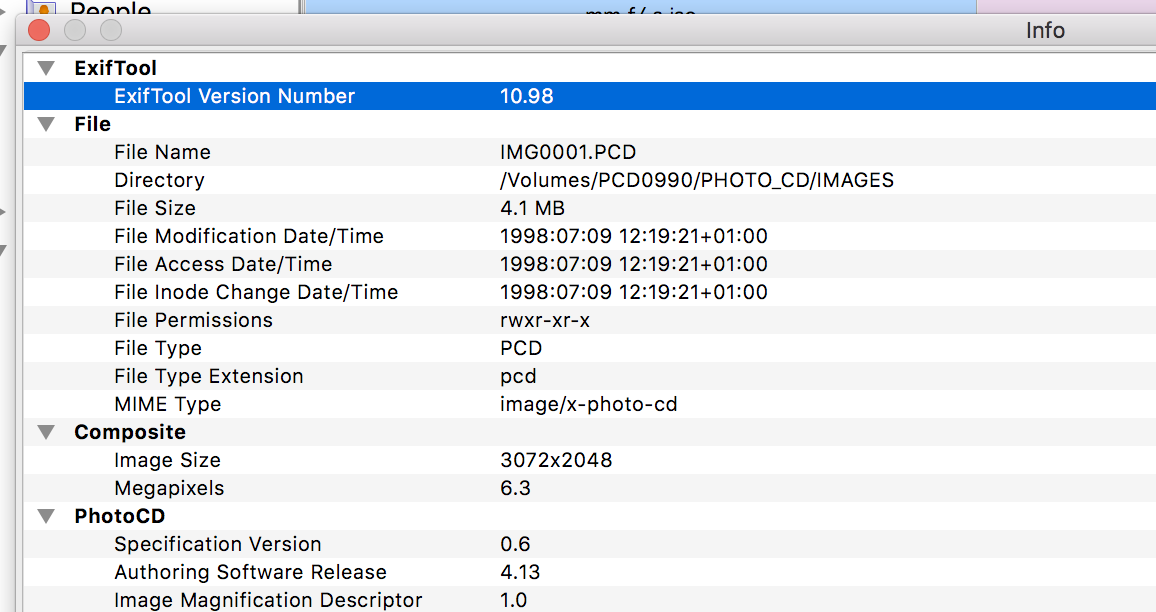
Task: Collapse the Composite section triangle
Action: tap(44, 432)
